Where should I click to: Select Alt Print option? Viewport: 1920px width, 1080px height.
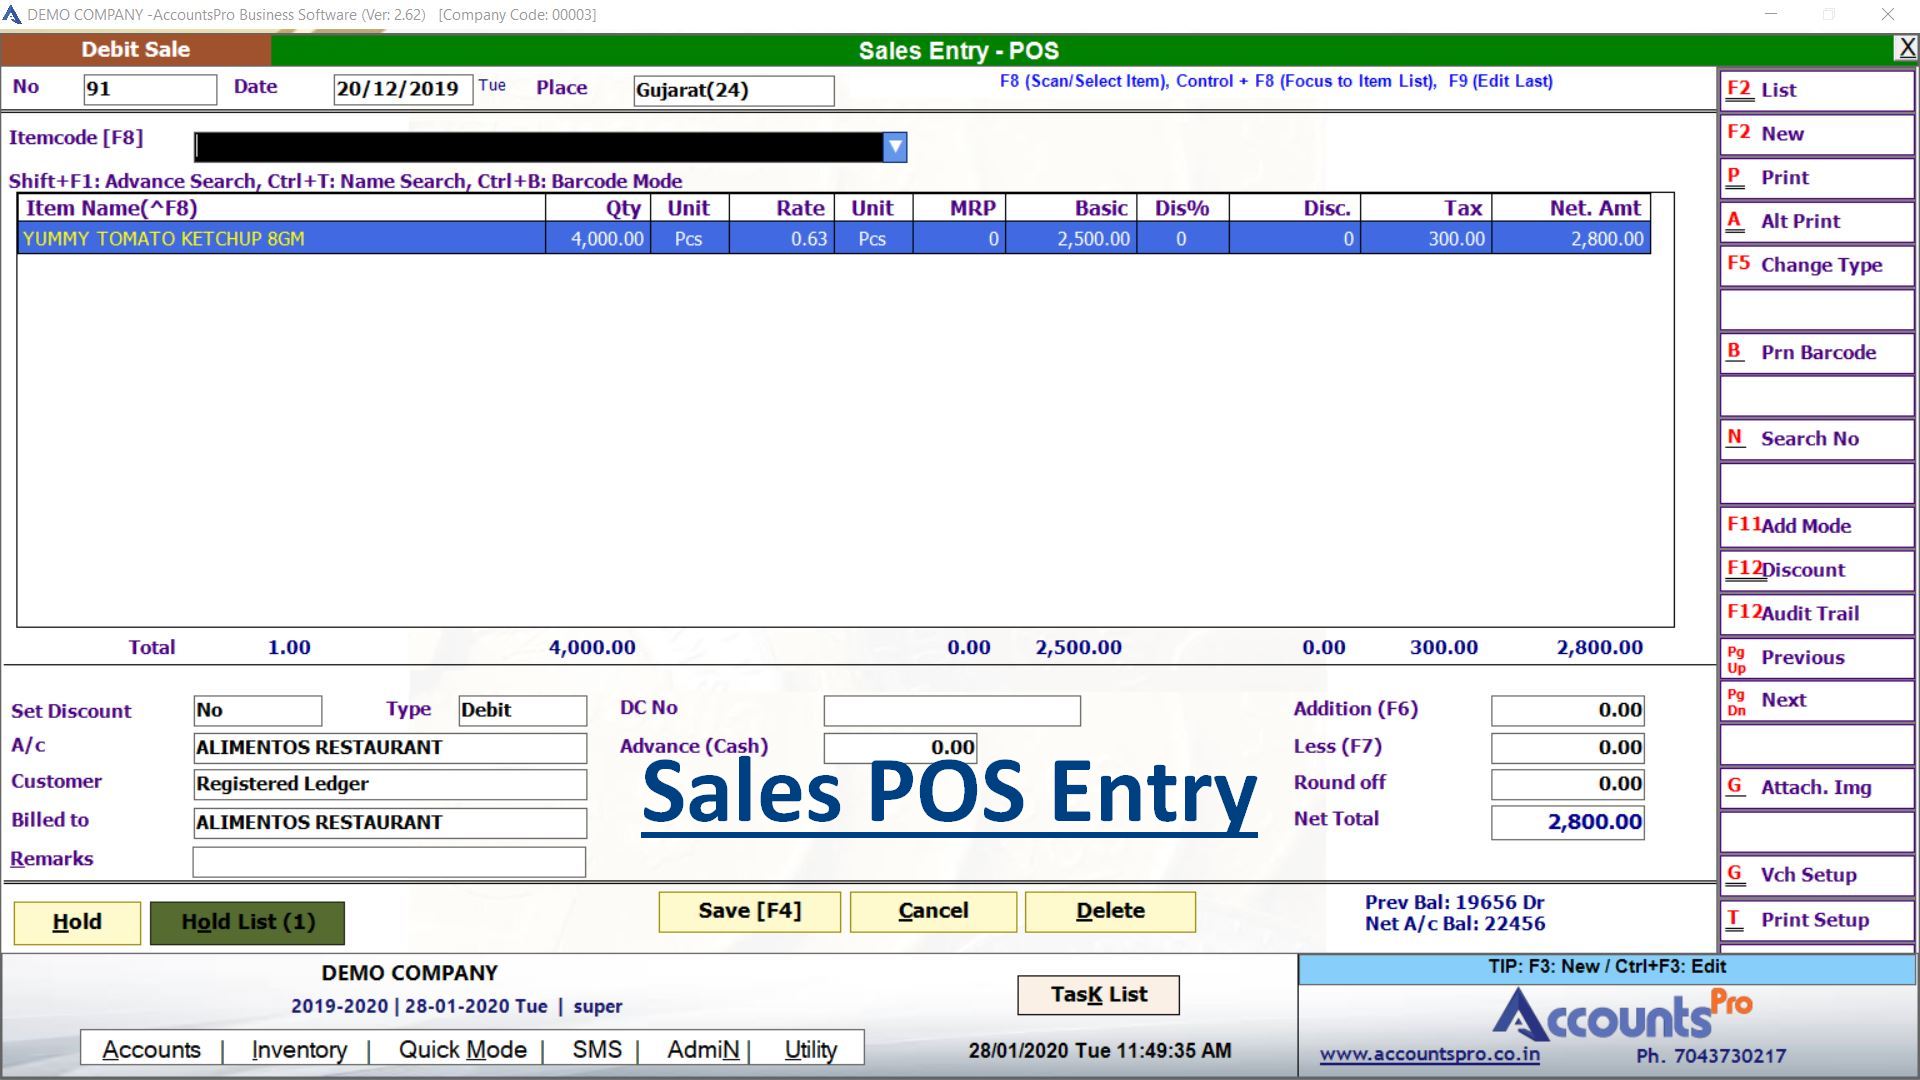[x=1815, y=221]
